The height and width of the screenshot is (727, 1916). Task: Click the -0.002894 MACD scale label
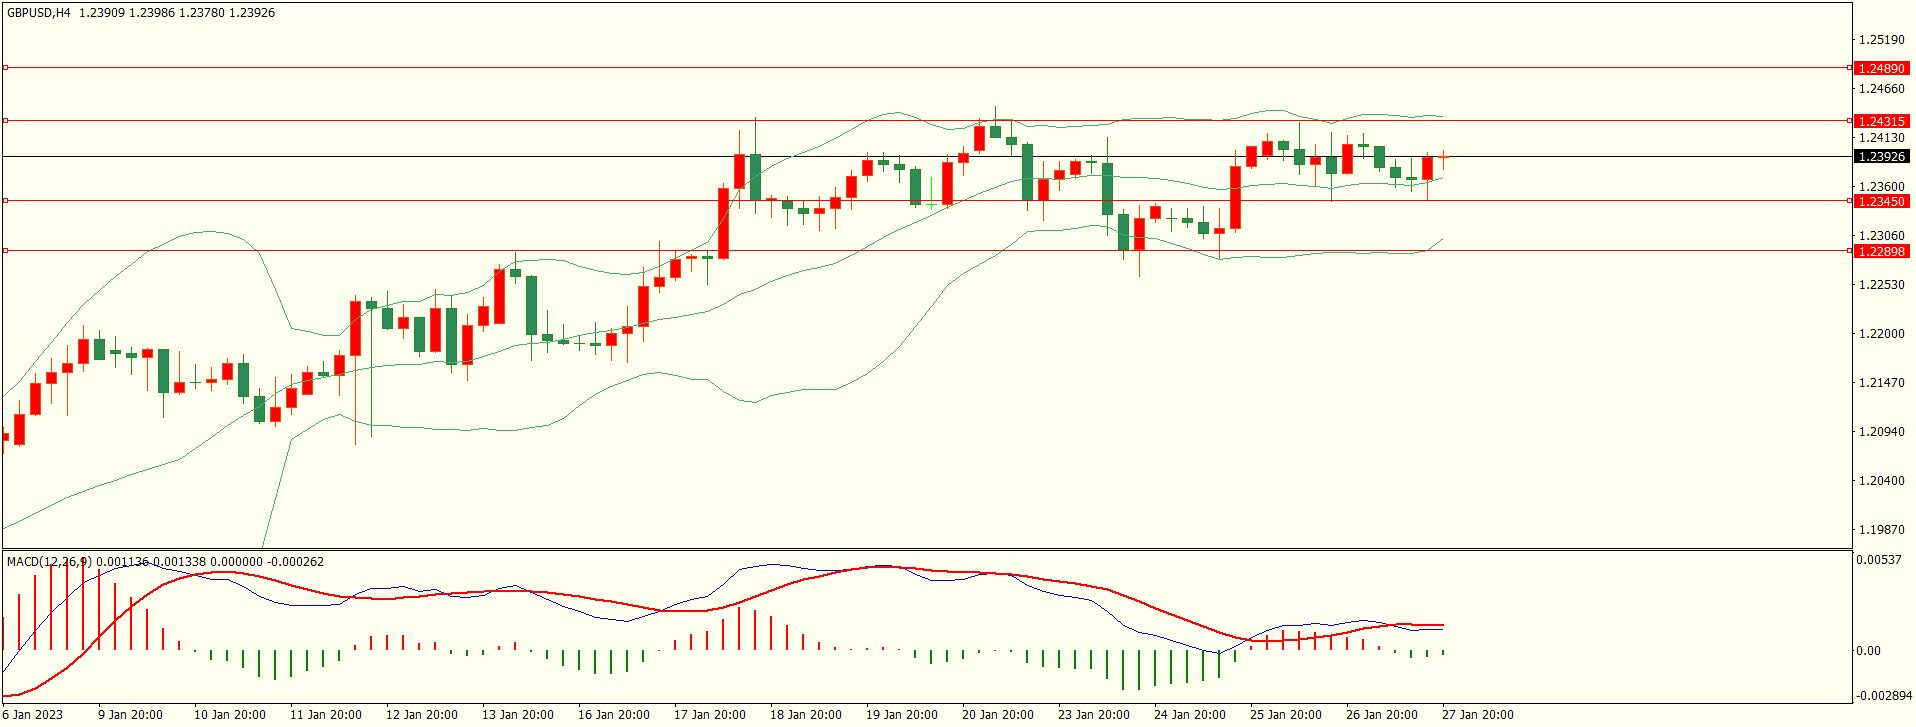[x=1884, y=696]
